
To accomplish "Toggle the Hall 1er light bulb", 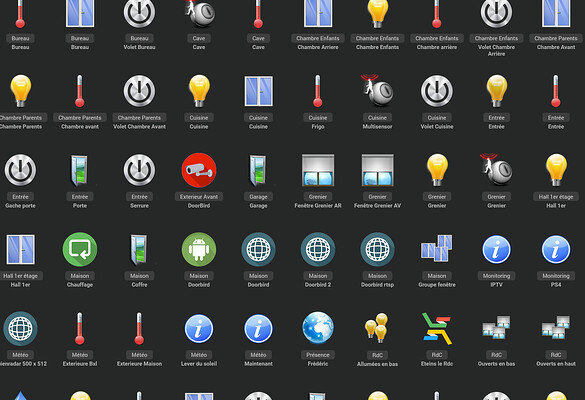I will click(x=556, y=170).
